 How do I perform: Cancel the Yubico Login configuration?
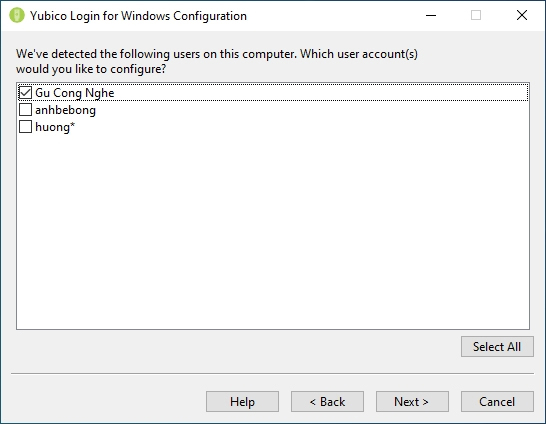[497, 402]
